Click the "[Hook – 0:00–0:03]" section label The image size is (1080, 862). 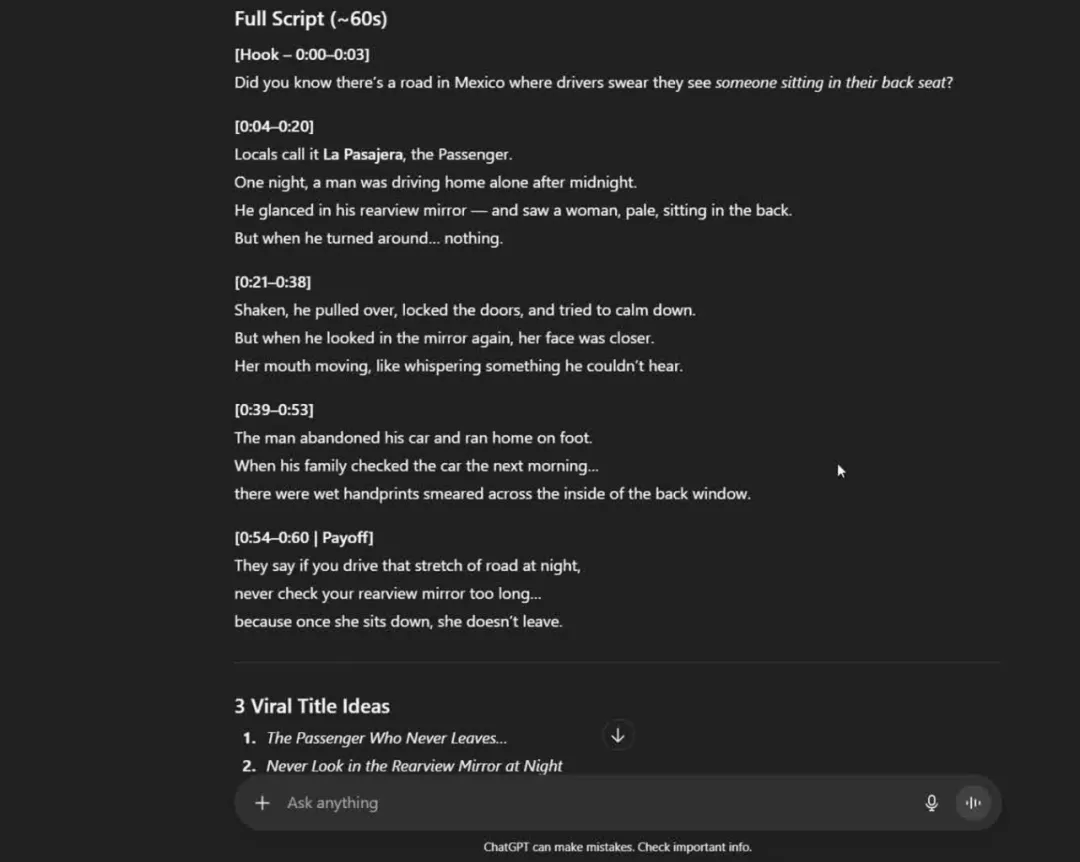pos(301,55)
